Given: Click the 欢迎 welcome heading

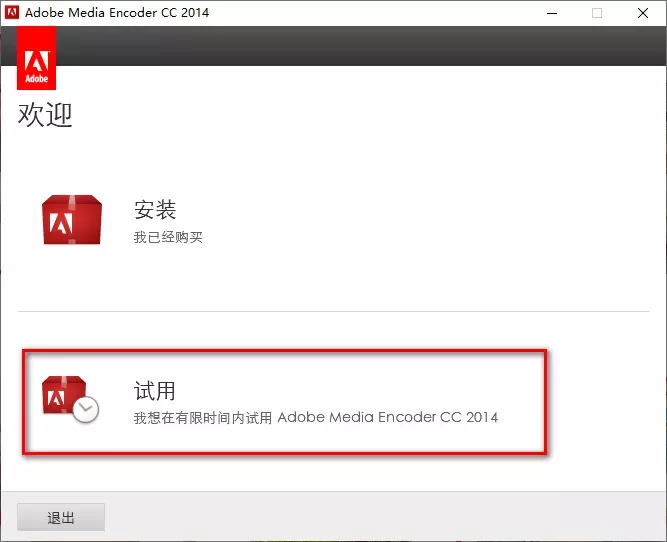Looking at the screenshot, I should coord(45,115).
